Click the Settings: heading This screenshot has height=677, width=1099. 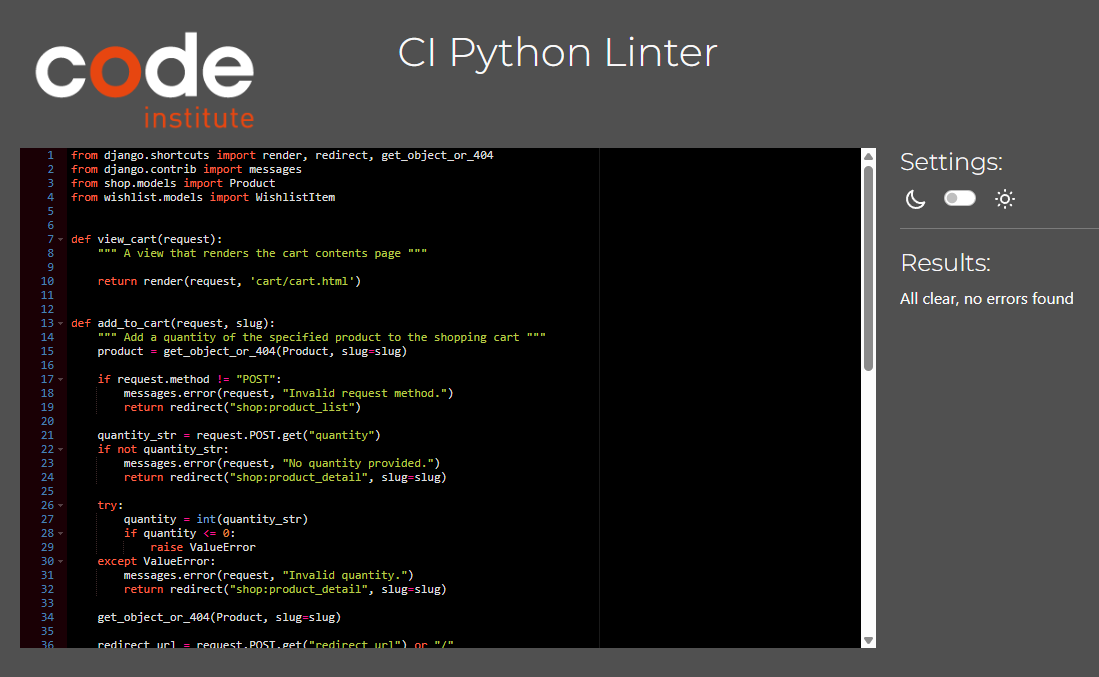click(951, 162)
